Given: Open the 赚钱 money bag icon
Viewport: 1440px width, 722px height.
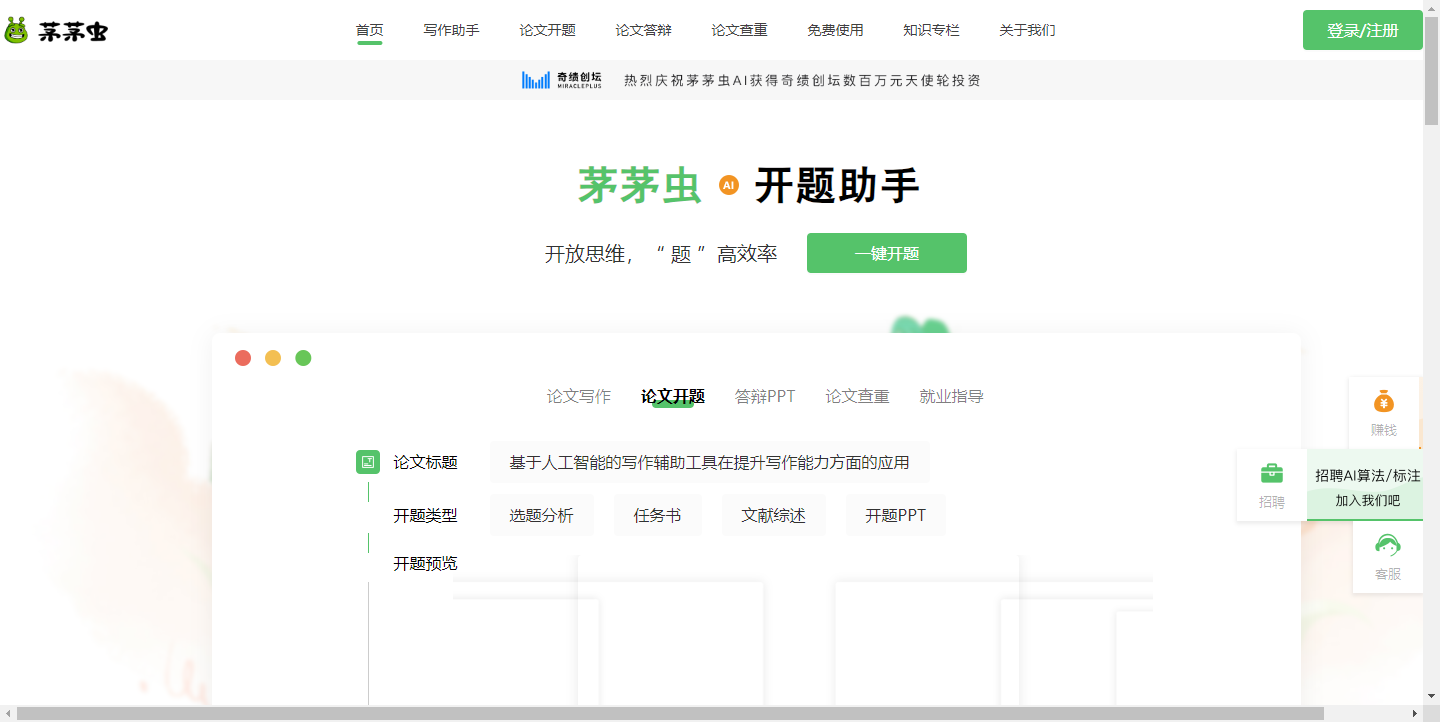Looking at the screenshot, I should coord(1384,401).
